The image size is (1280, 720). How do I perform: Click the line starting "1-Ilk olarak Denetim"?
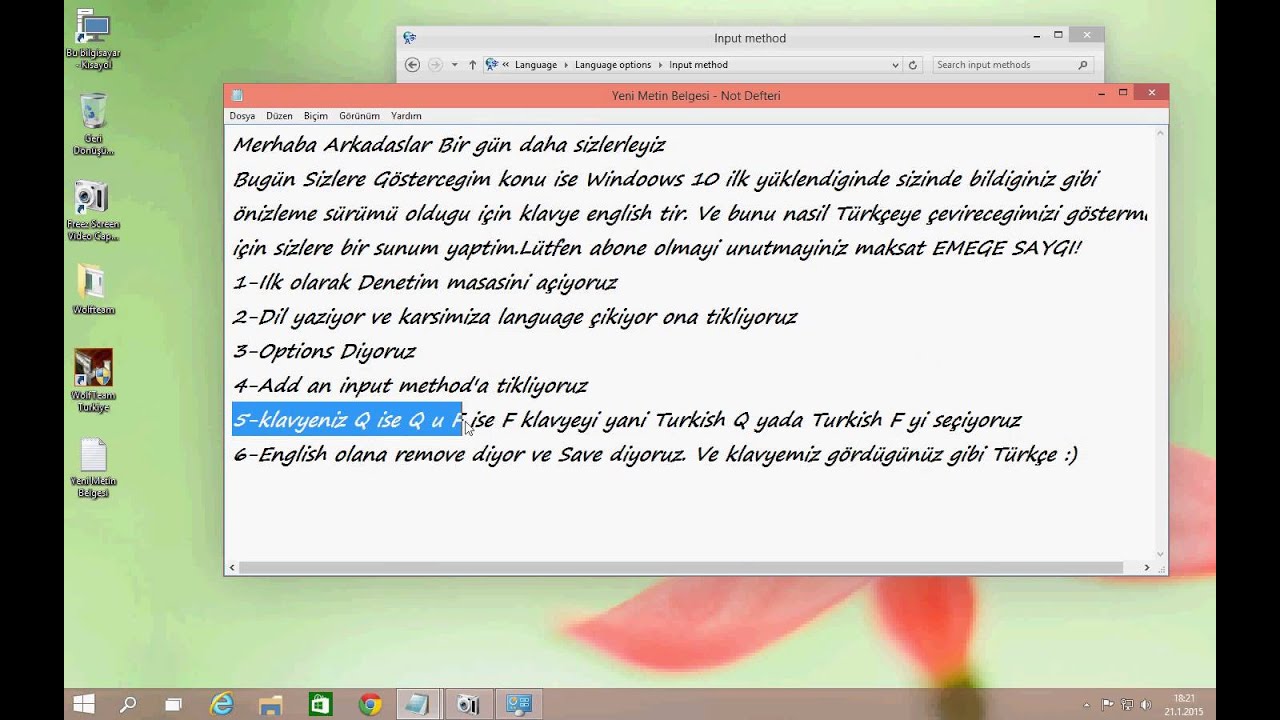pyautogui.click(x=425, y=283)
